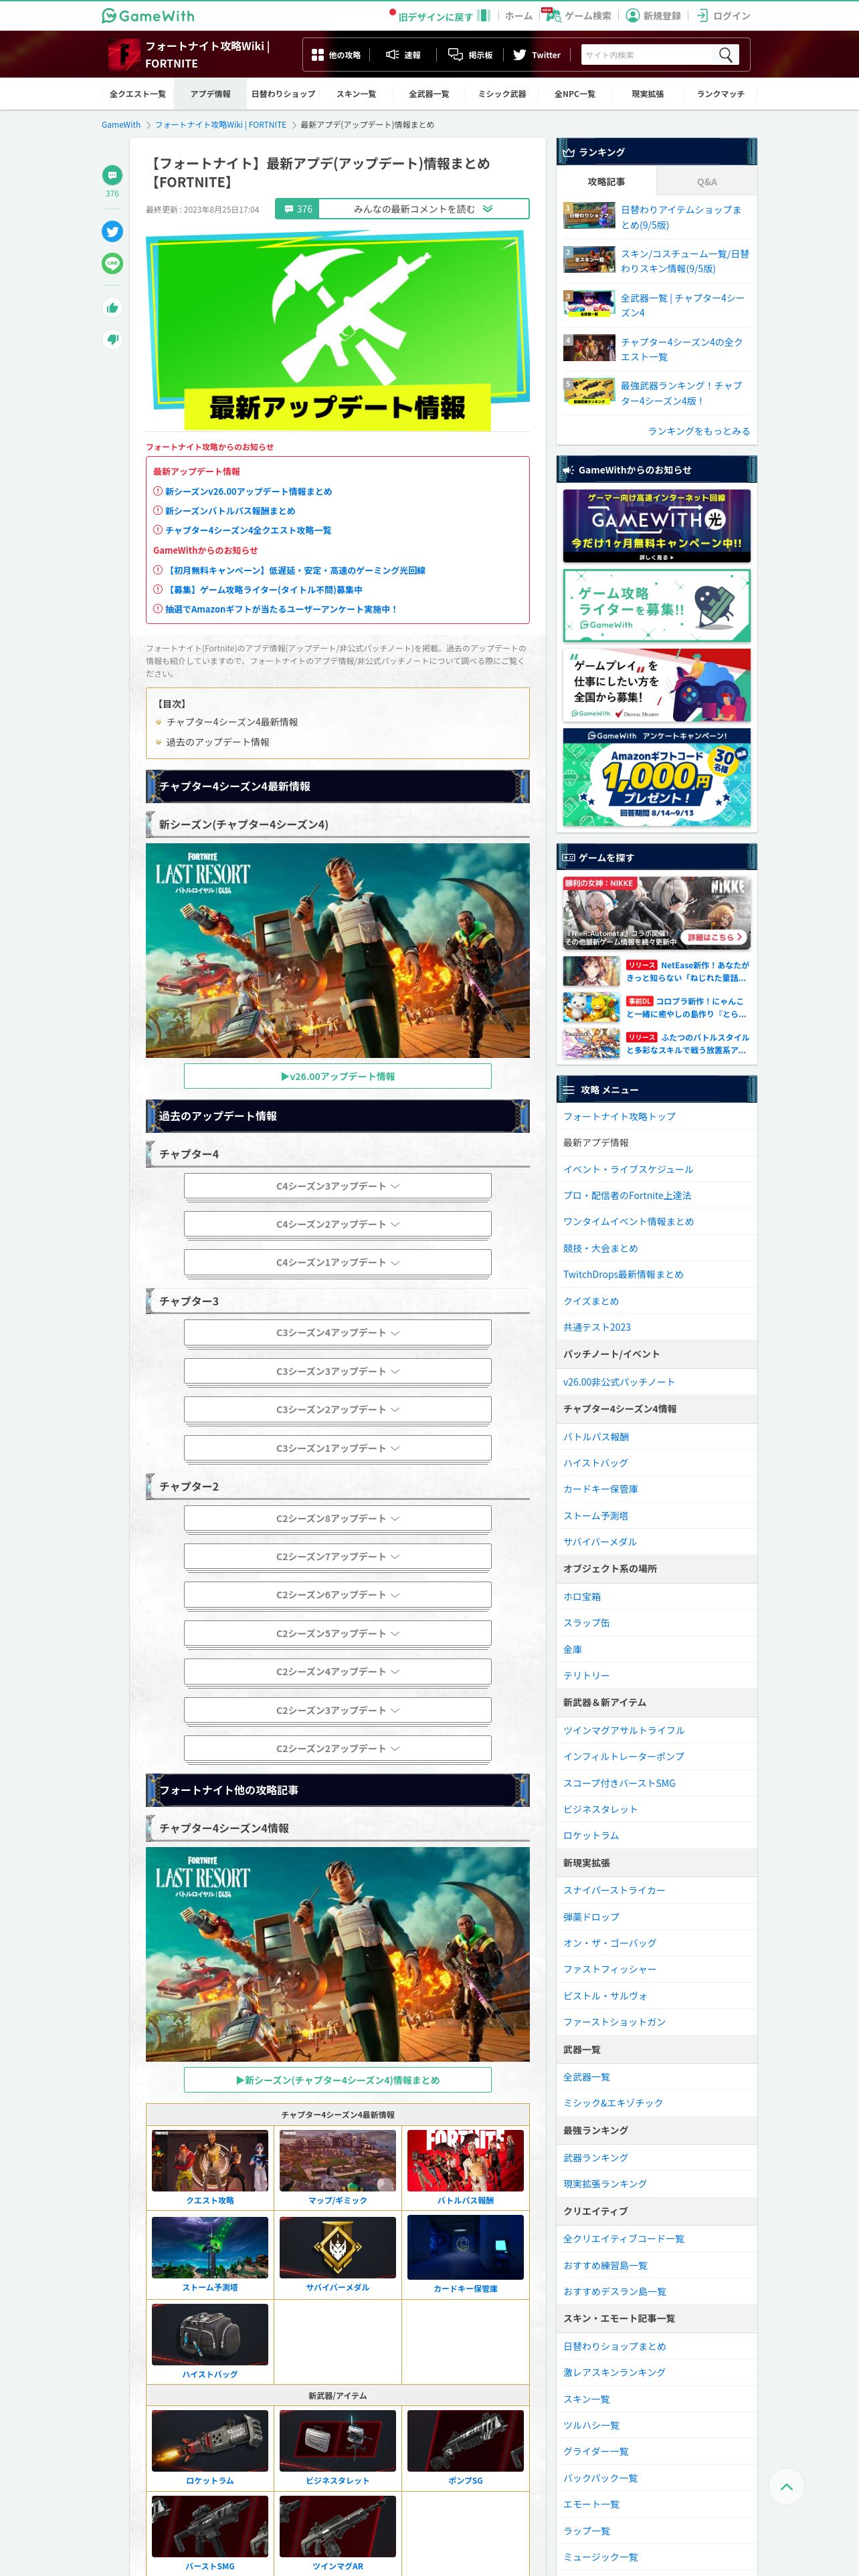Image resolution: width=859 pixels, height=2576 pixels.
Task: Expand C3シーズン2アップデート
Action: [338, 1409]
